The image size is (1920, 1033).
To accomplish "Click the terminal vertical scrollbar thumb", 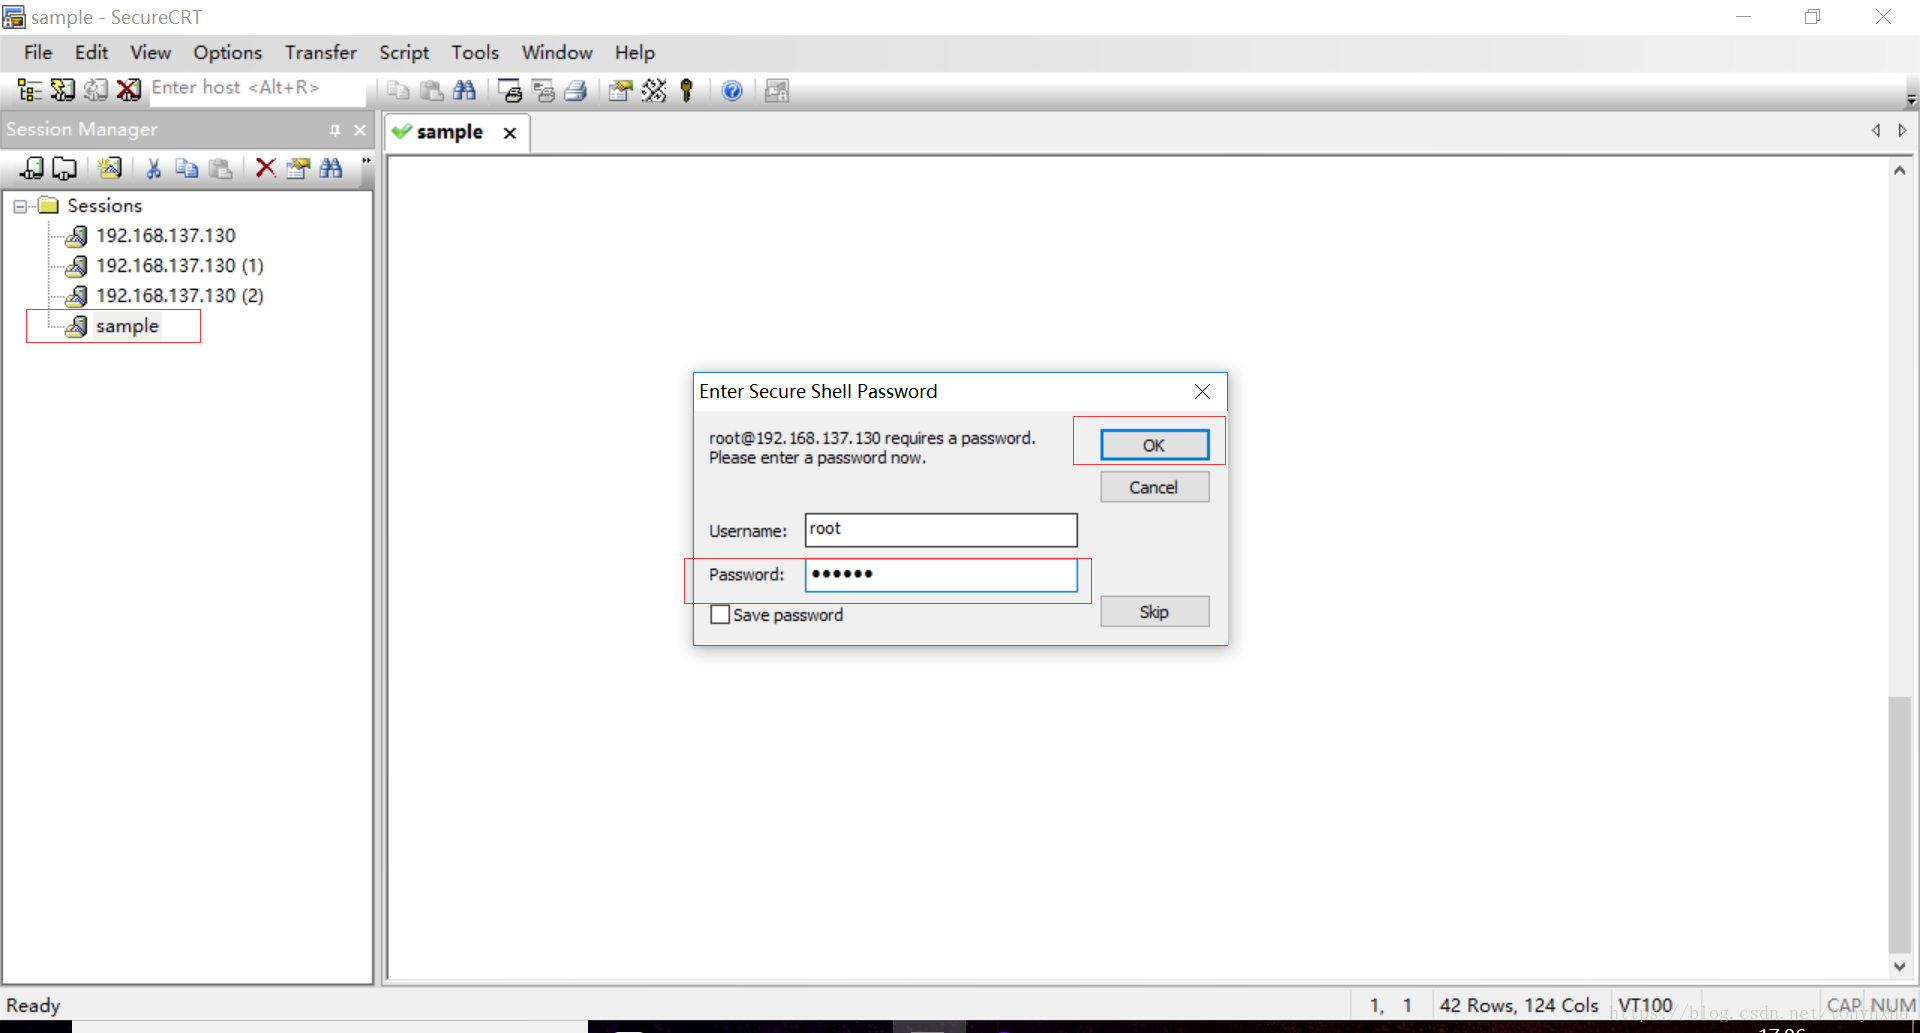I will [1899, 824].
